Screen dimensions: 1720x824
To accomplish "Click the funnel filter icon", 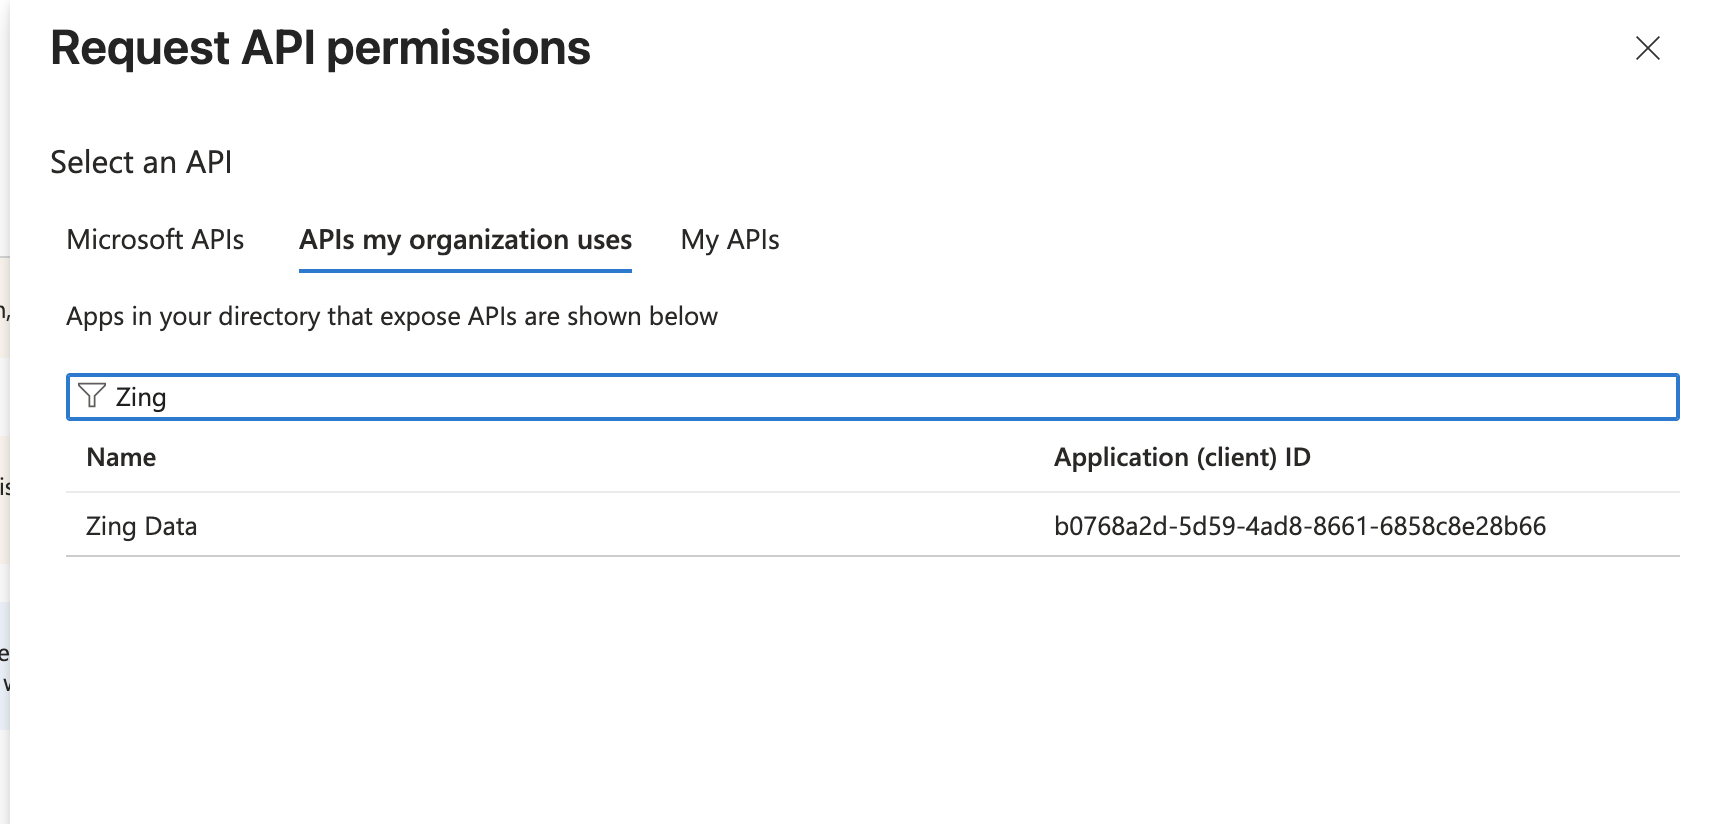I will point(91,396).
